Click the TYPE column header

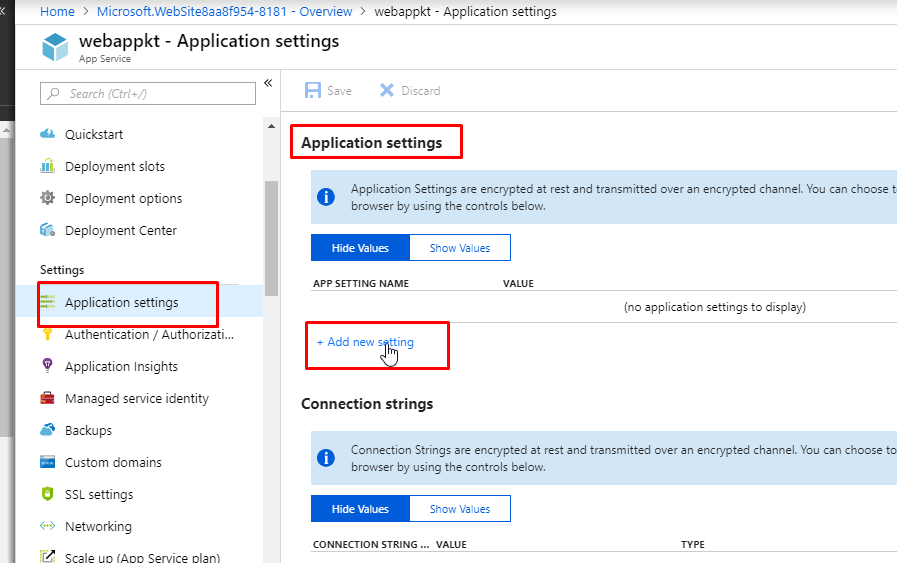[693, 544]
